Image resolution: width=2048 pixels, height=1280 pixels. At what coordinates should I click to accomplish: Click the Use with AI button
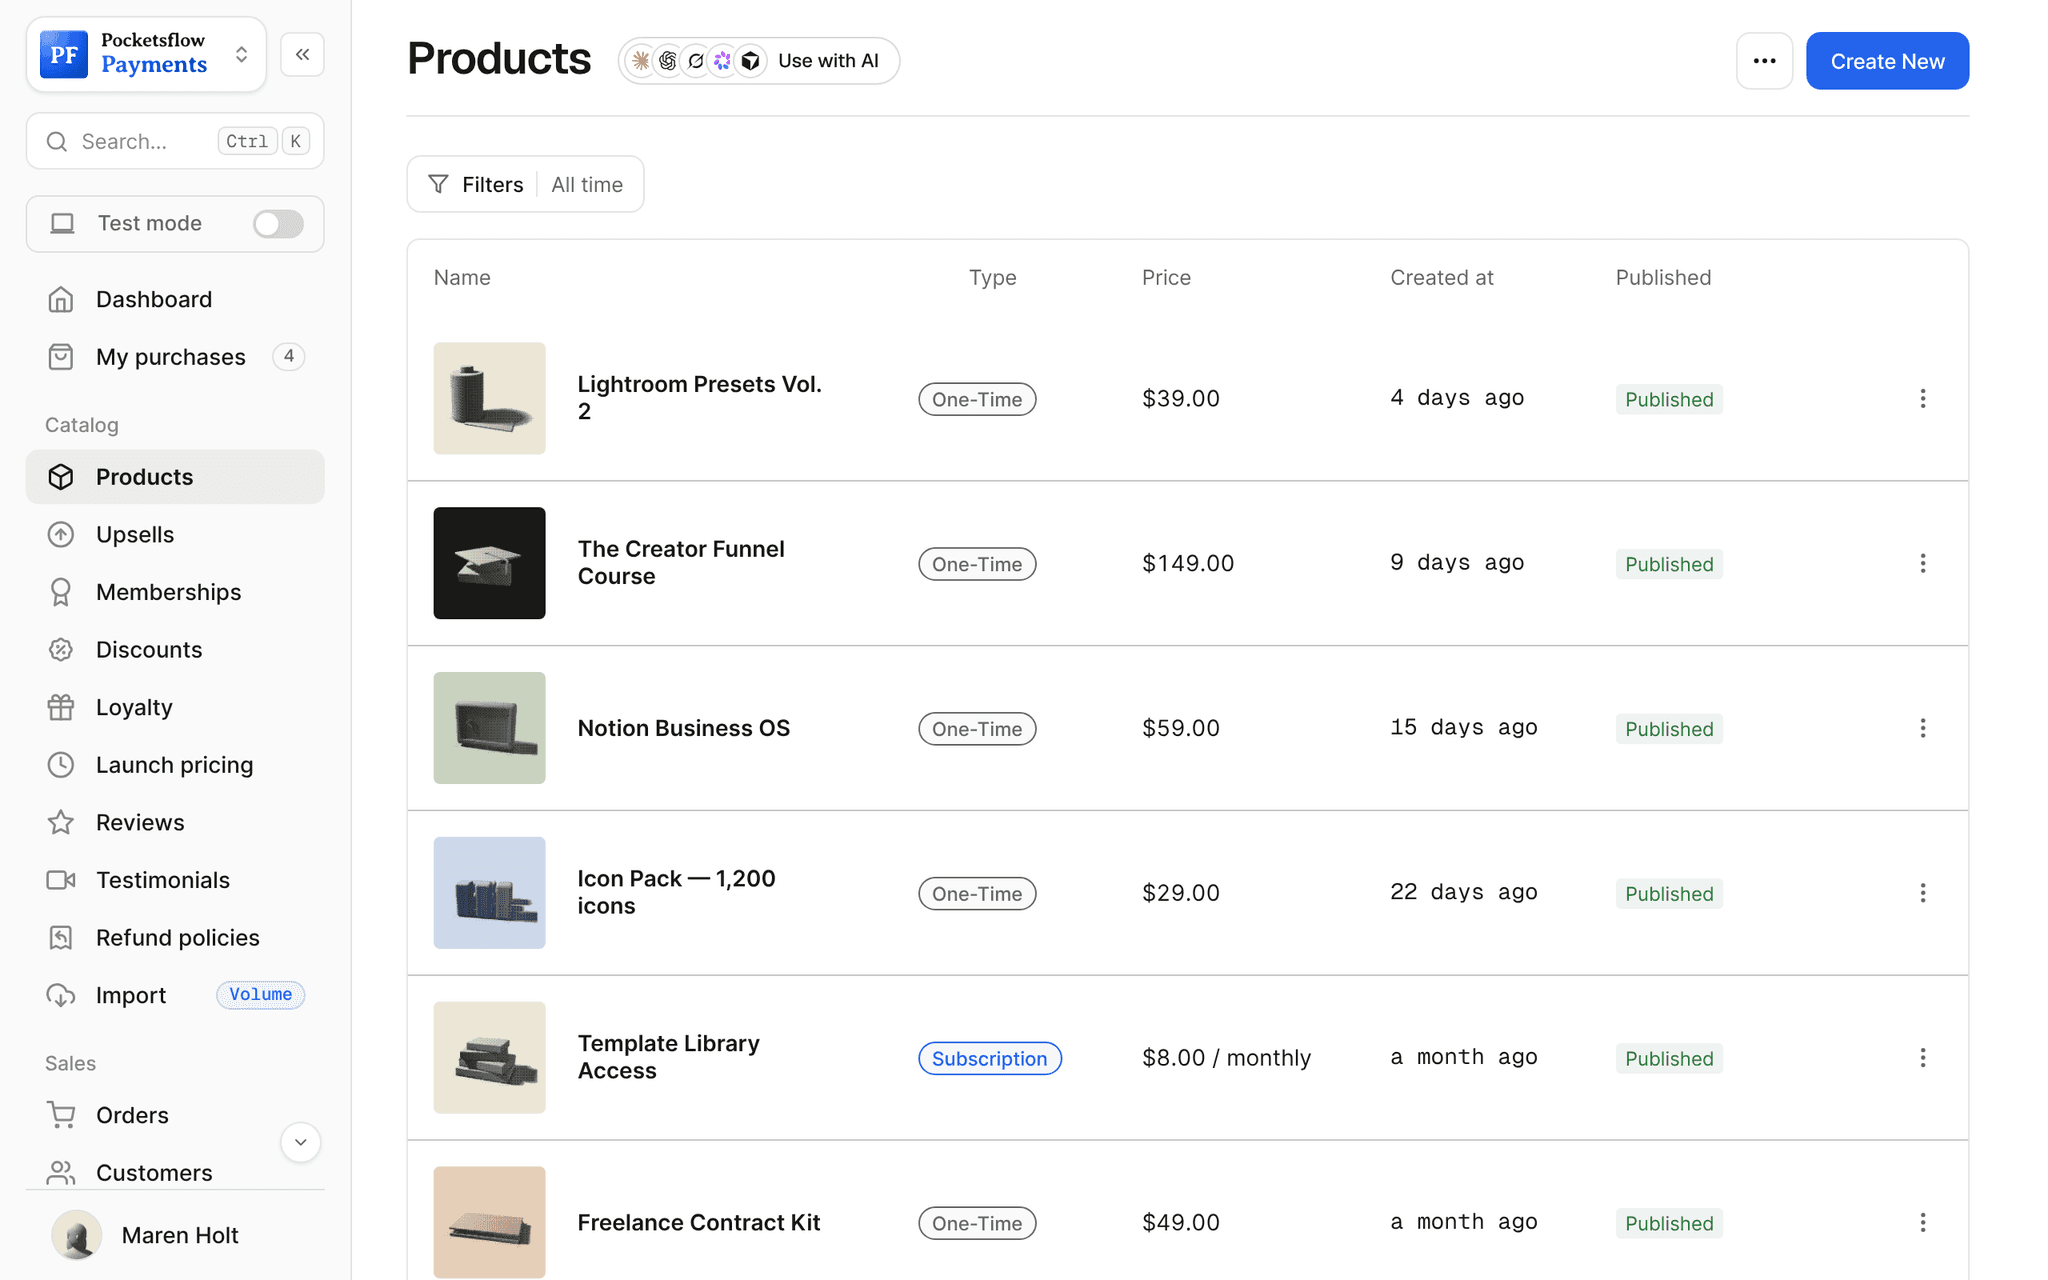(x=759, y=61)
